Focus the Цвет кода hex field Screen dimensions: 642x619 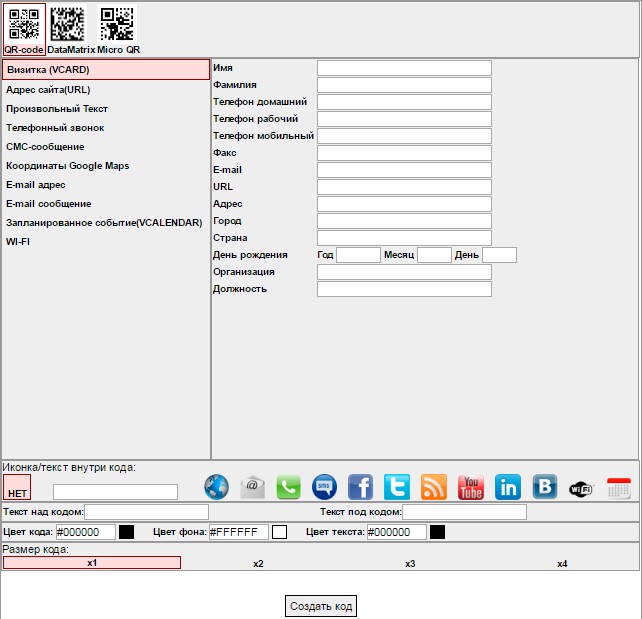click(x=86, y=532)
